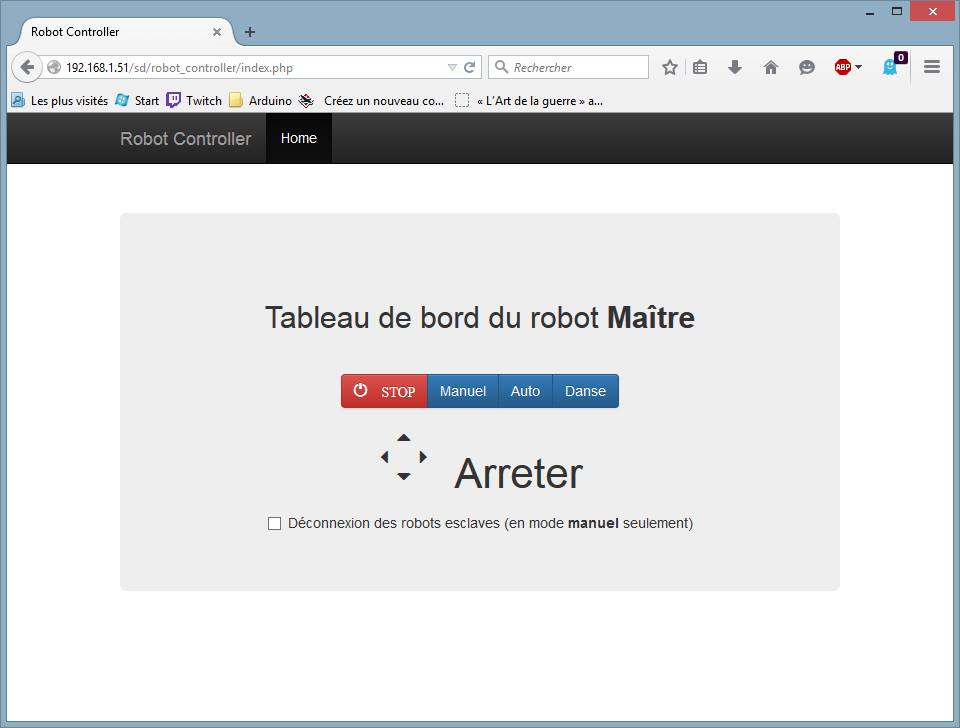Switch to the Robot Controller browser tab
960x728 pixels.
110,31
